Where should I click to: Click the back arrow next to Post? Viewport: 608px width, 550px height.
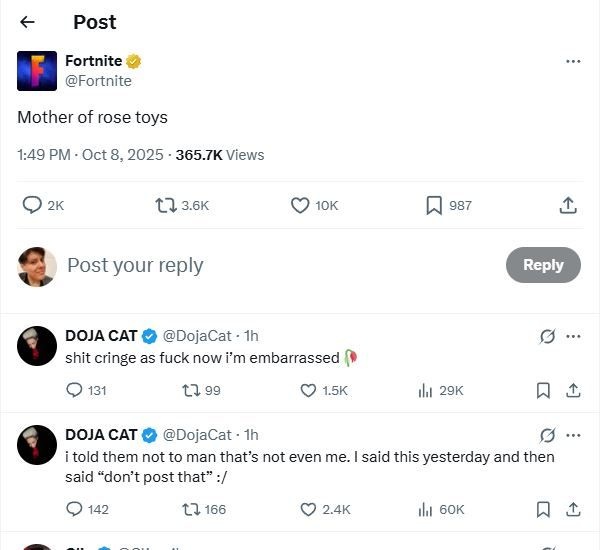[27, 22]
